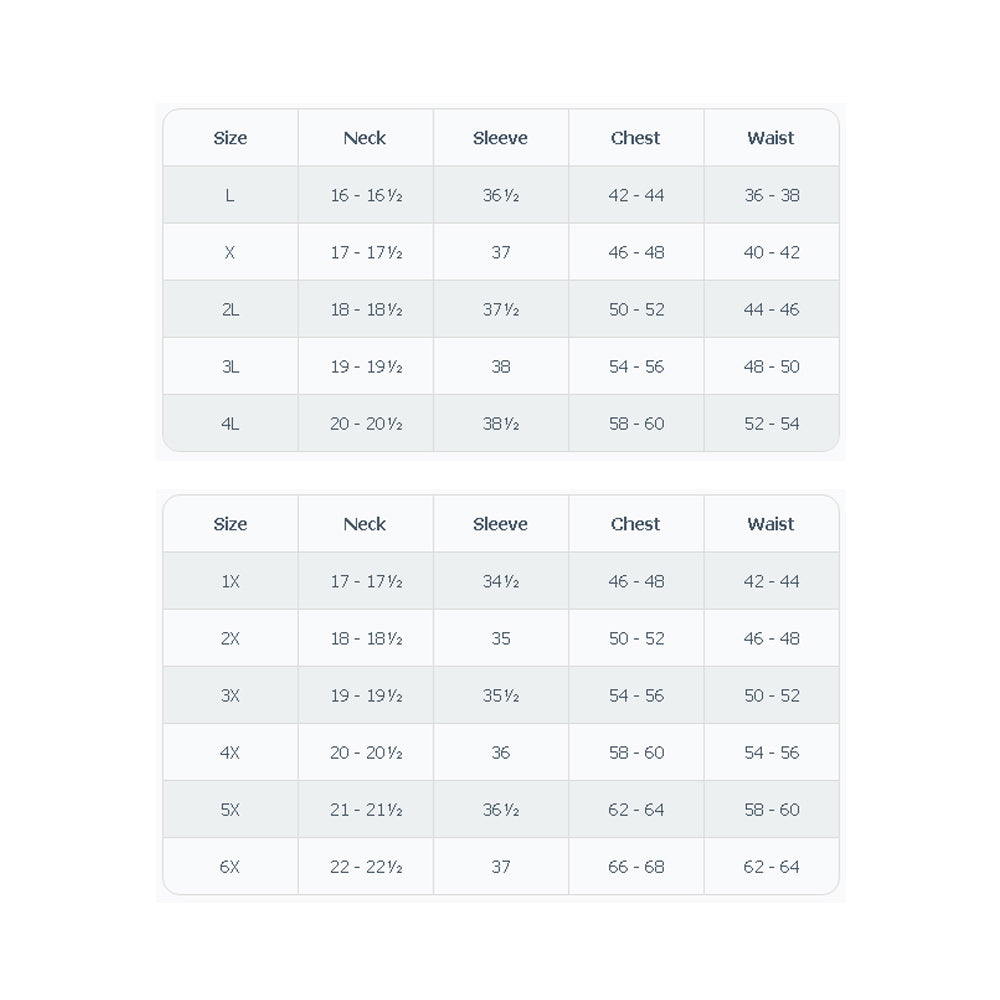
Task: Select the 2L size cell
Action: point(230,309)
